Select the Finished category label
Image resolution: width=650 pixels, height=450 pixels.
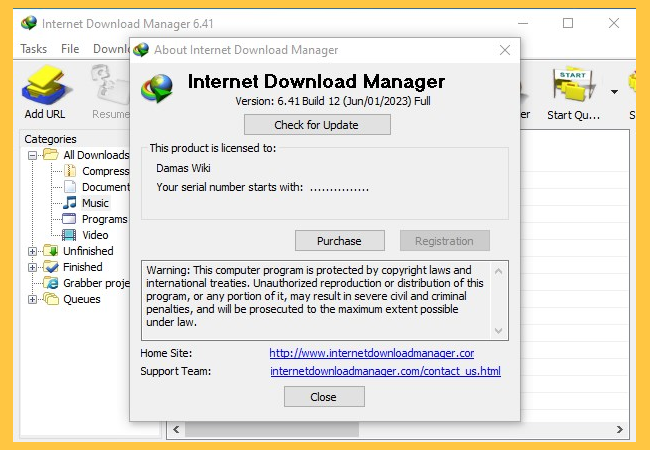point(83,267)
